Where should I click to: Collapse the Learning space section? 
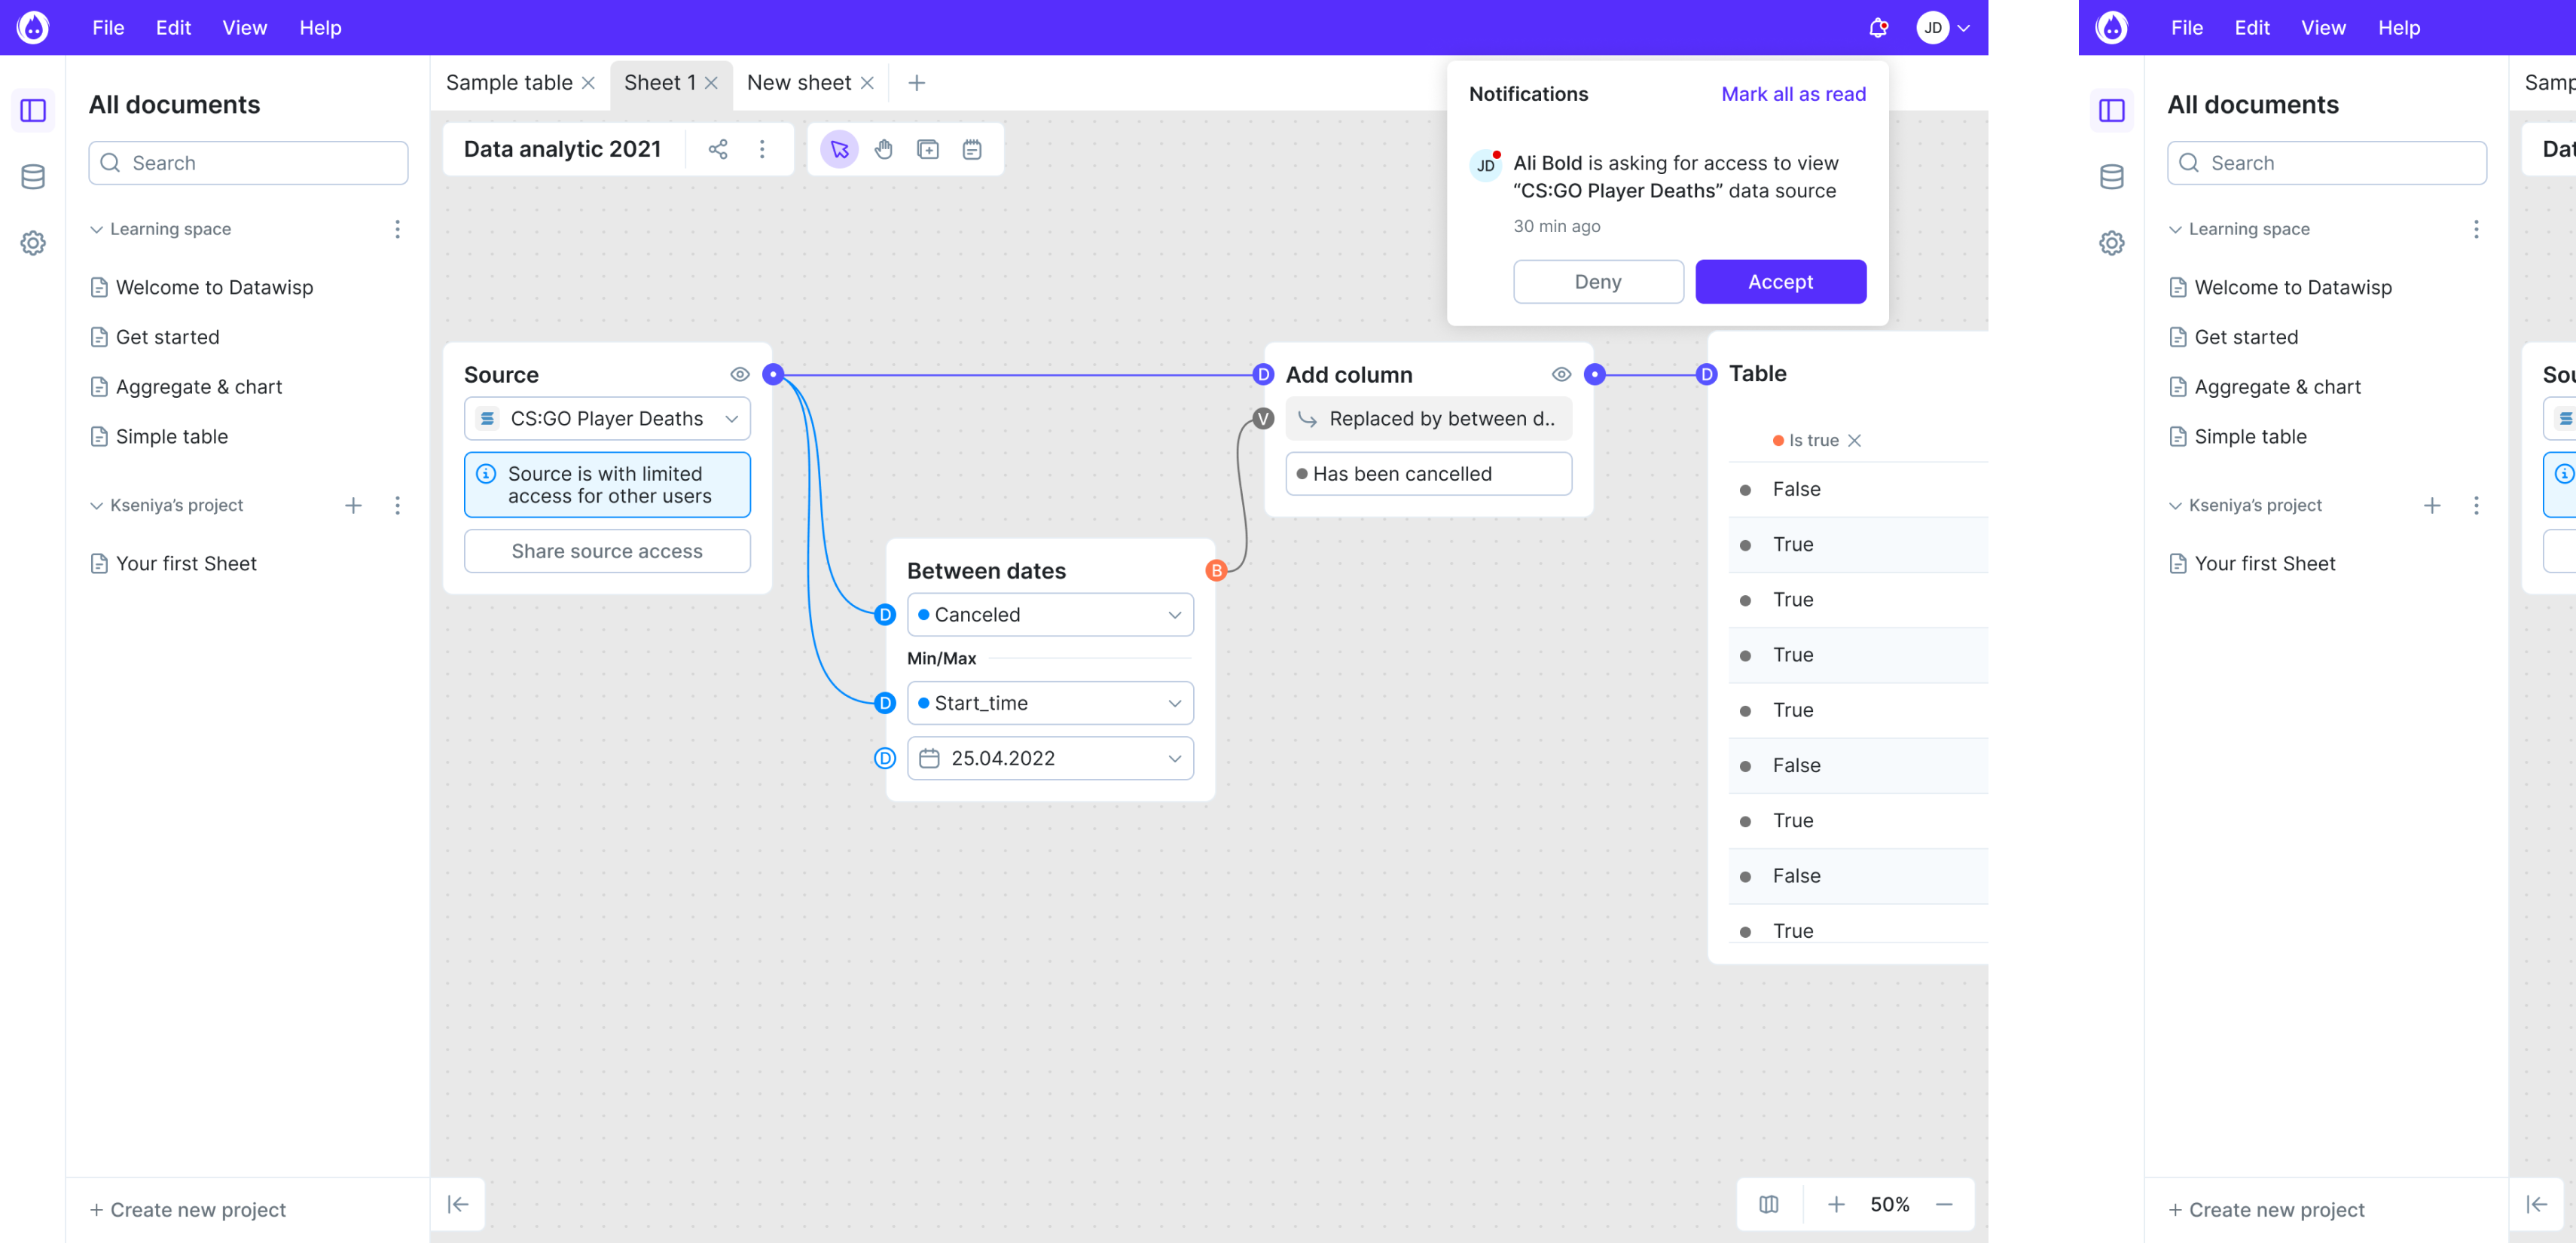(97, 229)
